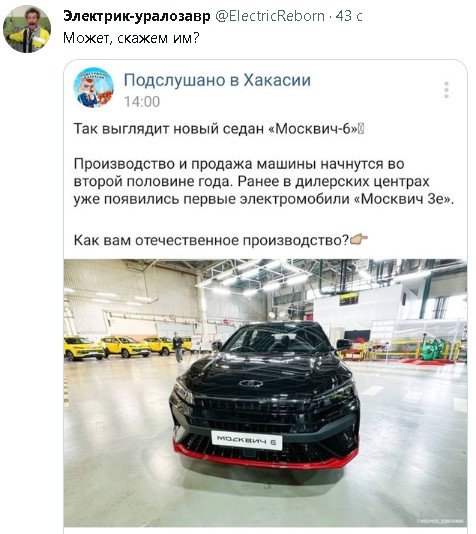The width and height of the screenshot is (476, 534).
Task: Click the emblem on the car hood
Action: pyautogui.click(x=251, y=383)
